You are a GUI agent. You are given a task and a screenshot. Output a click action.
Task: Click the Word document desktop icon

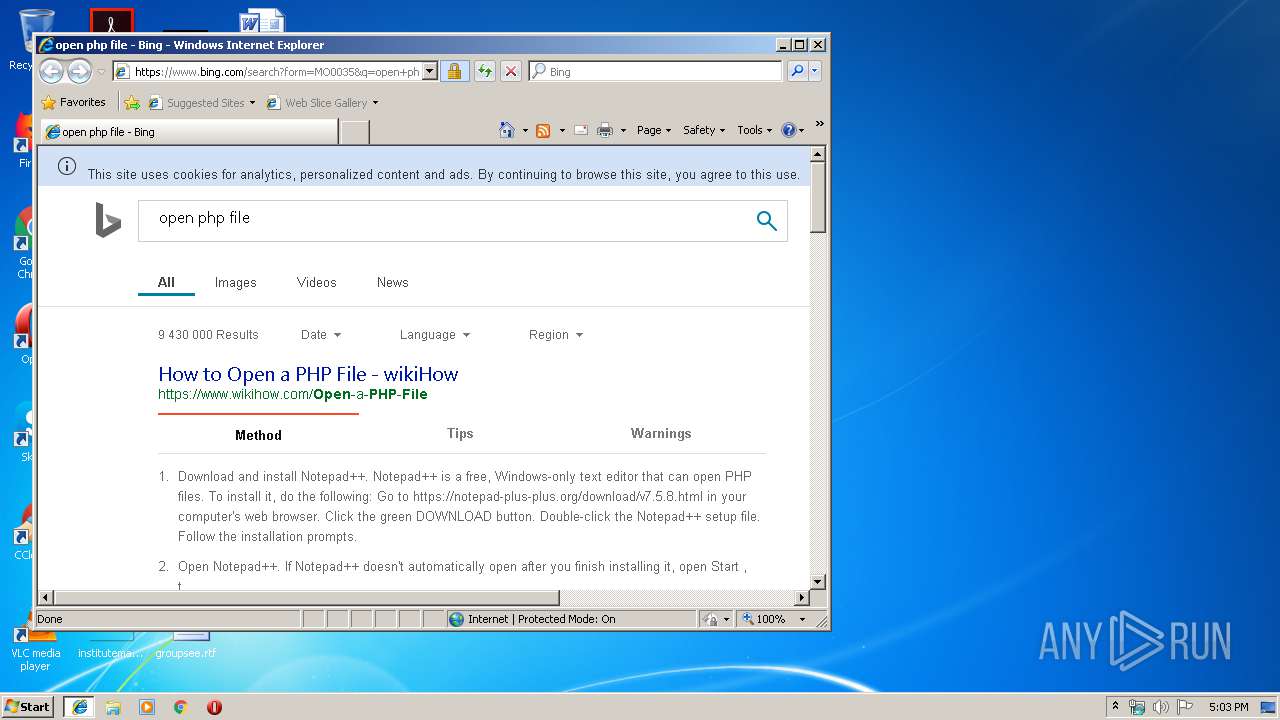(x=261, y=20)
